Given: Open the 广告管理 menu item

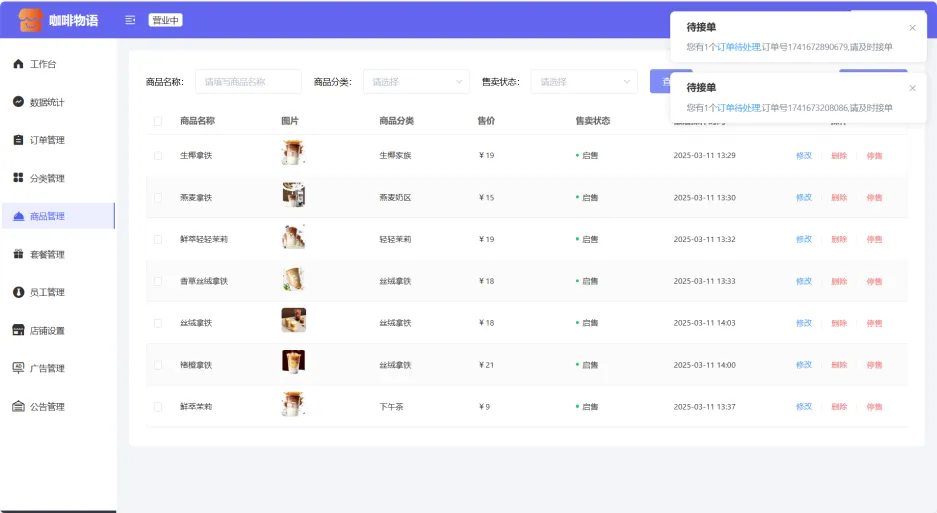Looking at the screenshot, I should pos(47,368).
